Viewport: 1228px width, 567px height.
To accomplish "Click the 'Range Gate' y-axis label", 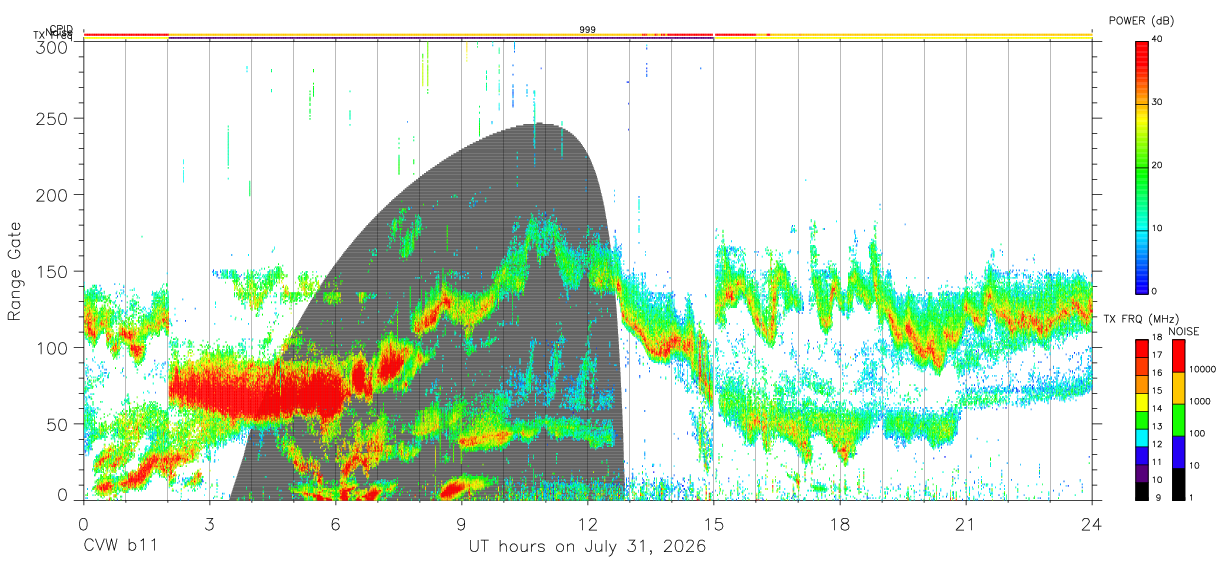I will (15, 273).
